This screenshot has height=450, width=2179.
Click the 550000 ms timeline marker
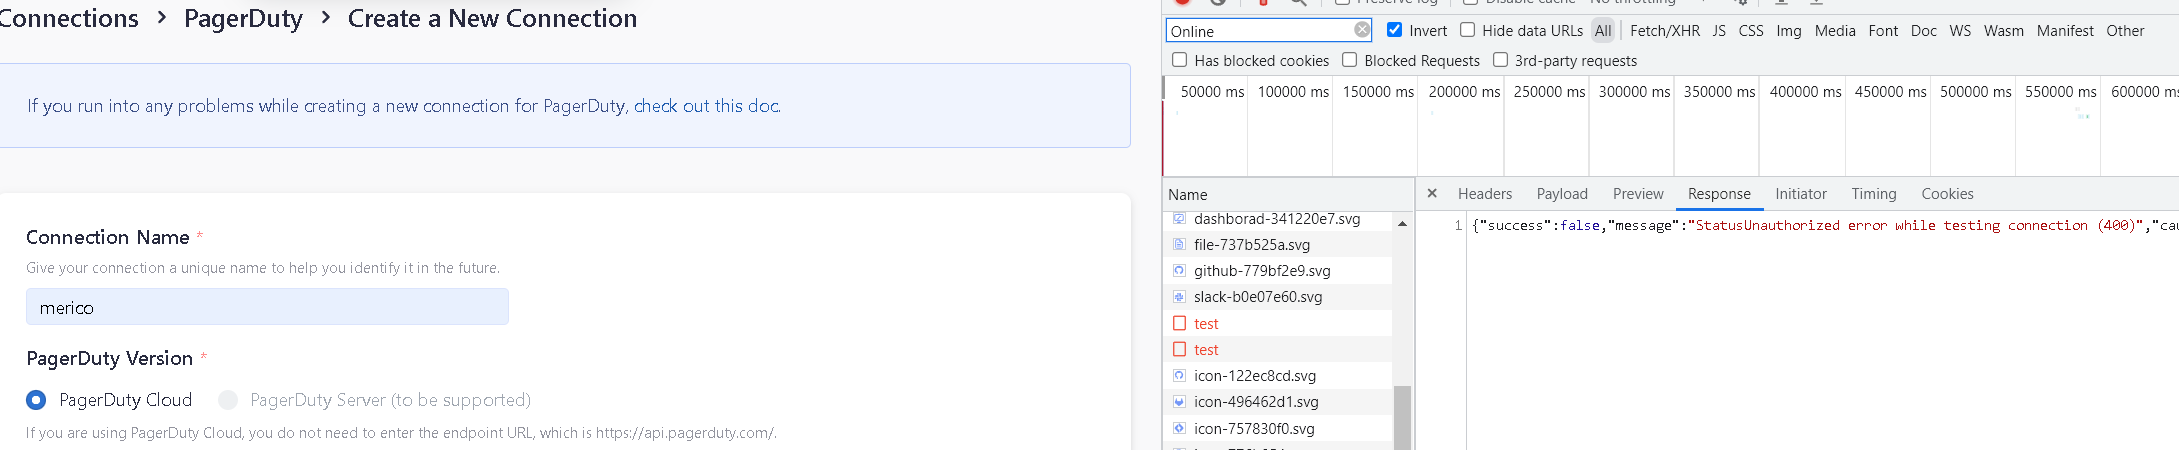click(x=2060, y=91)
